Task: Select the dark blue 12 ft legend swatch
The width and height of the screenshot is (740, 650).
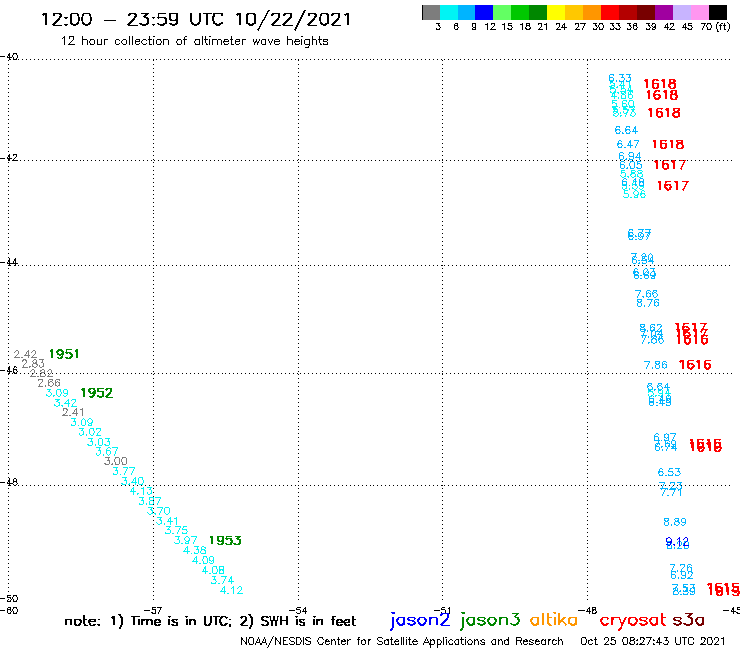Action: coord(484,12)
